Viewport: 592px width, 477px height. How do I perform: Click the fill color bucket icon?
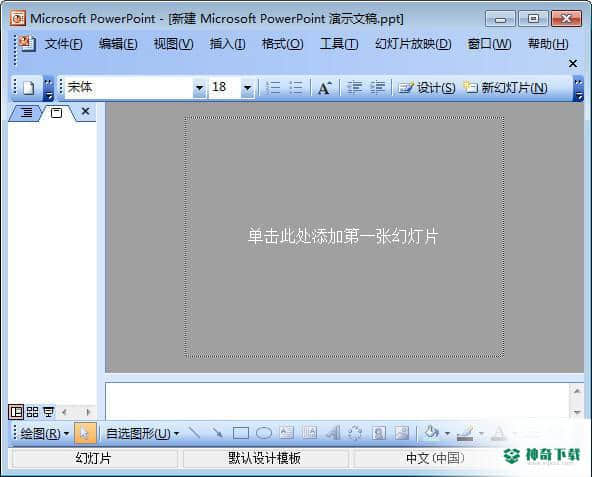(432, 432)
